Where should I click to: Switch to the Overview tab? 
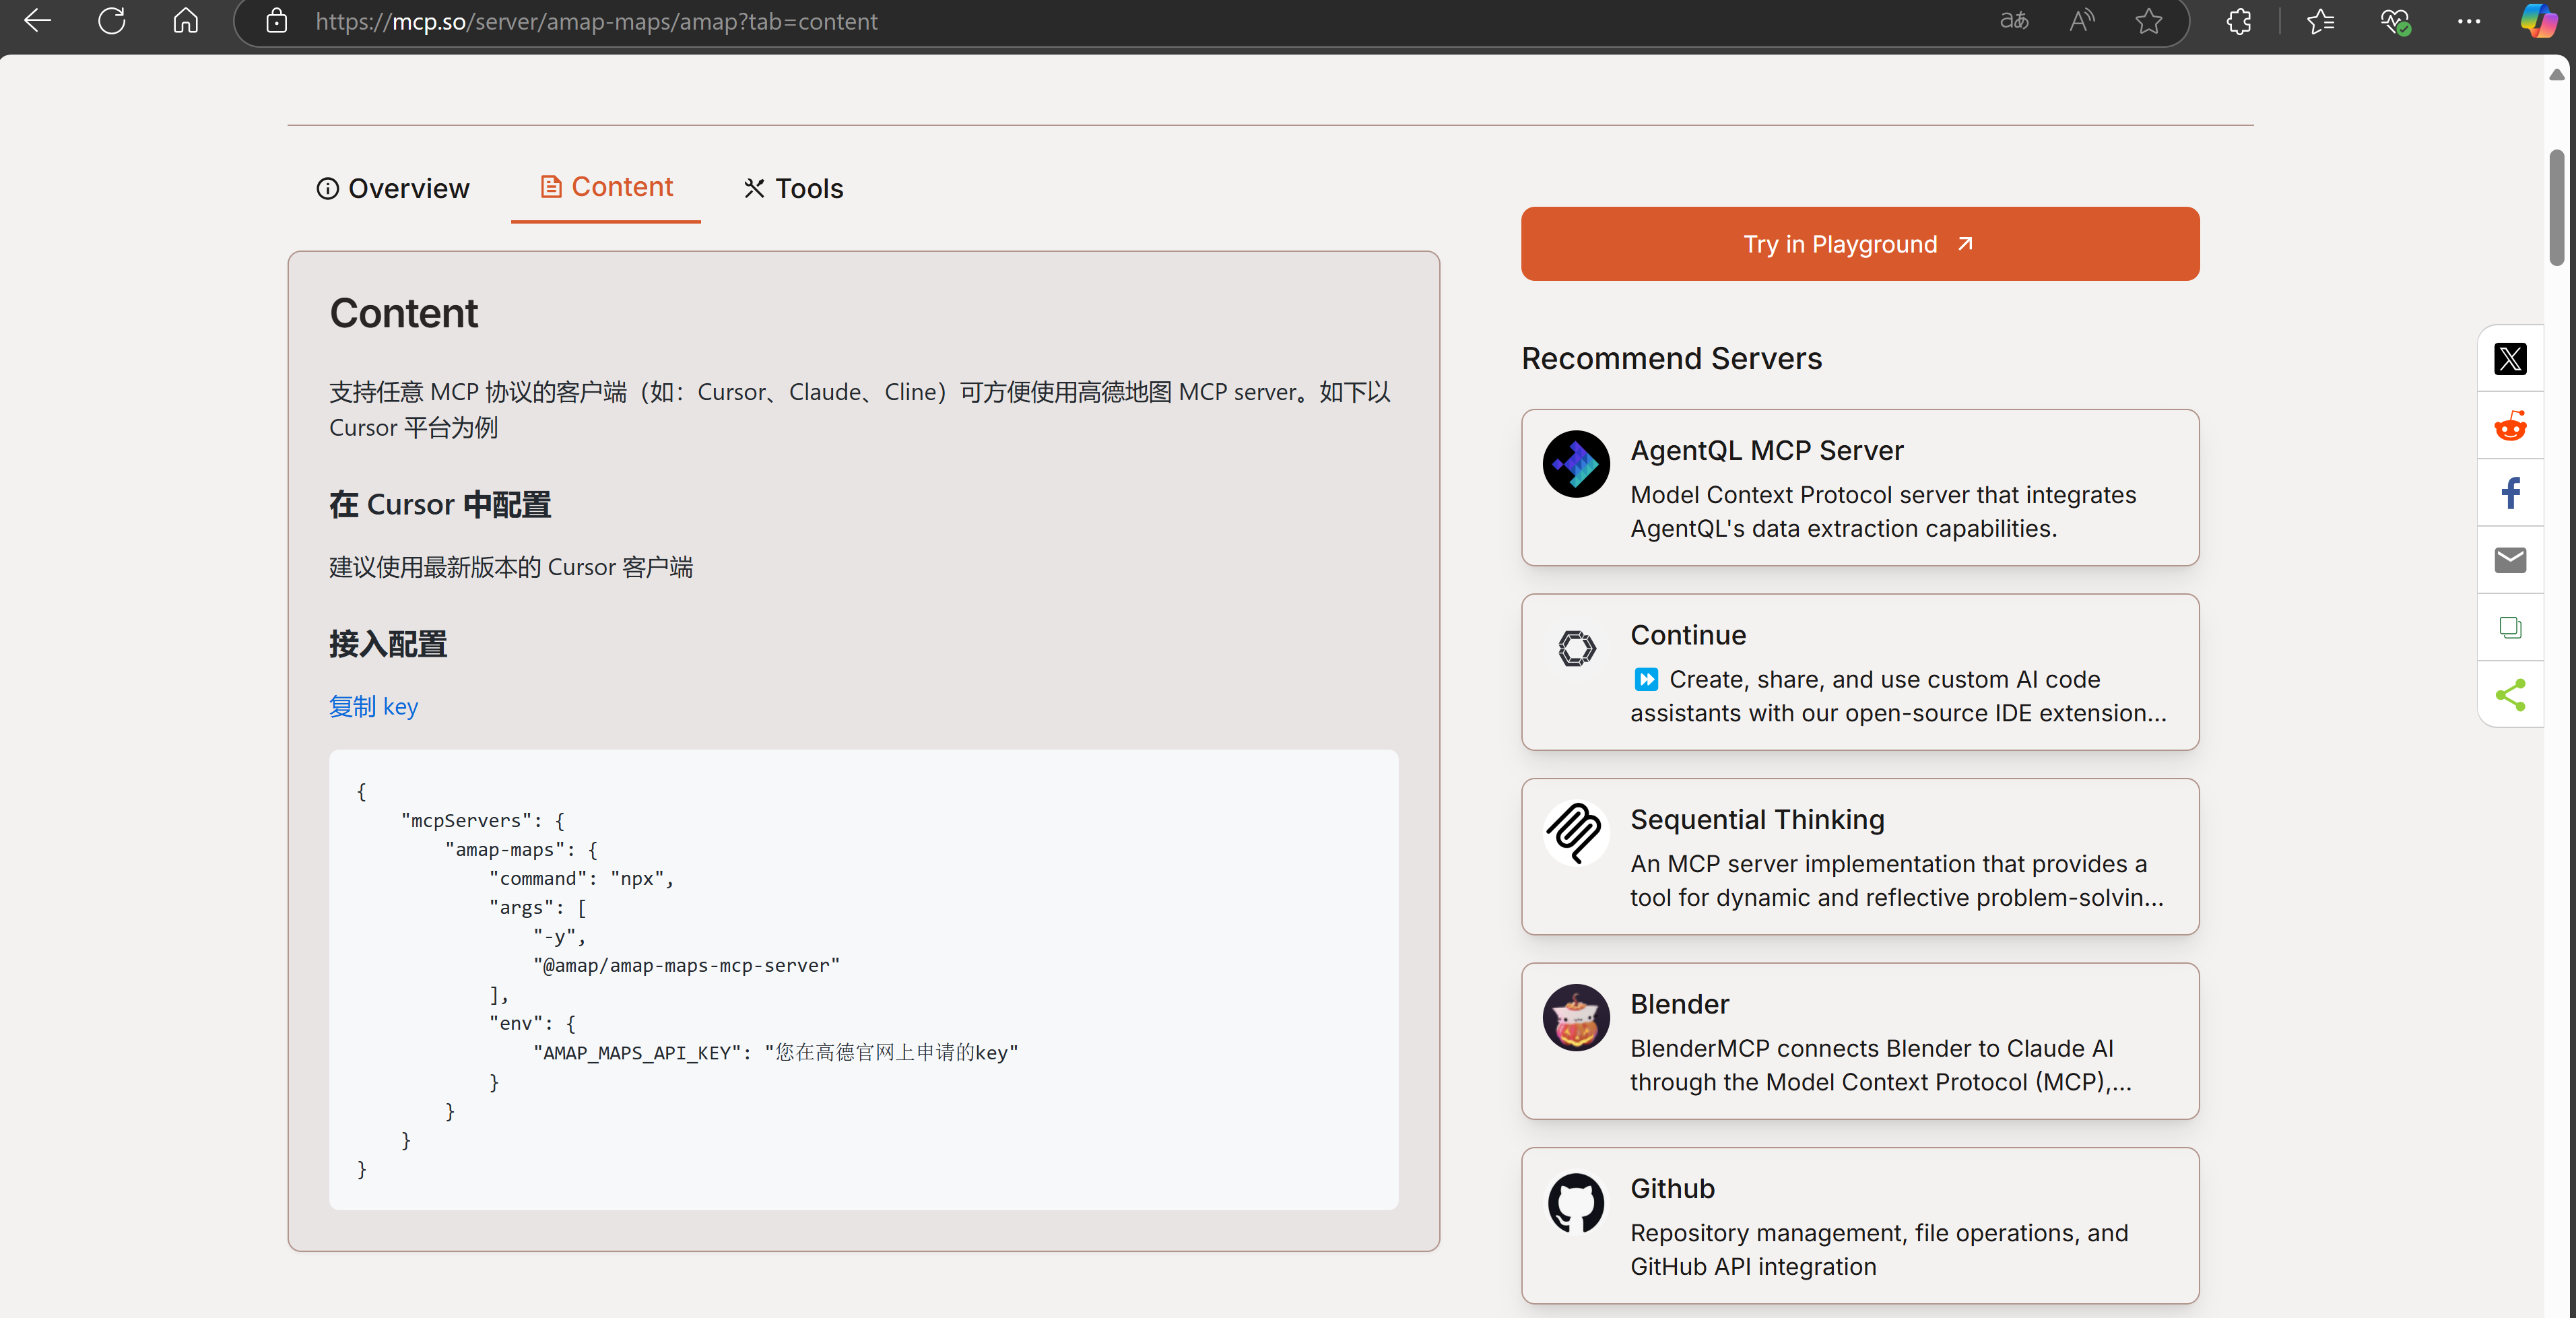(393, 188)
